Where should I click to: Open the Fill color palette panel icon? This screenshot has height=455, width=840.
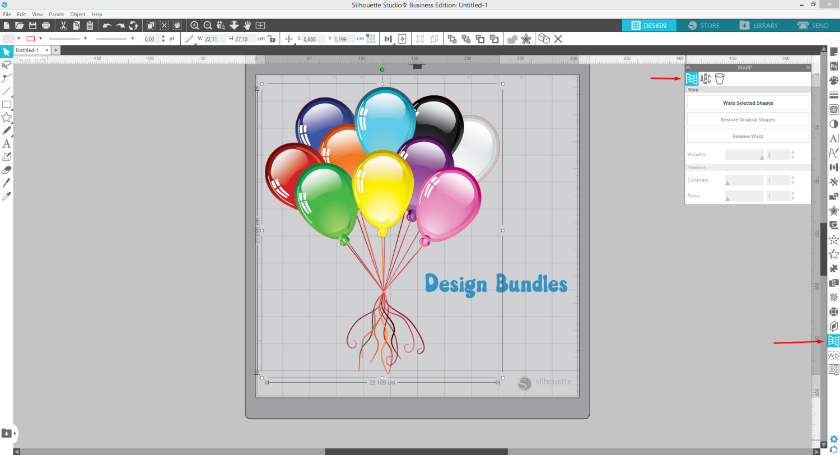tap(834, 80)
